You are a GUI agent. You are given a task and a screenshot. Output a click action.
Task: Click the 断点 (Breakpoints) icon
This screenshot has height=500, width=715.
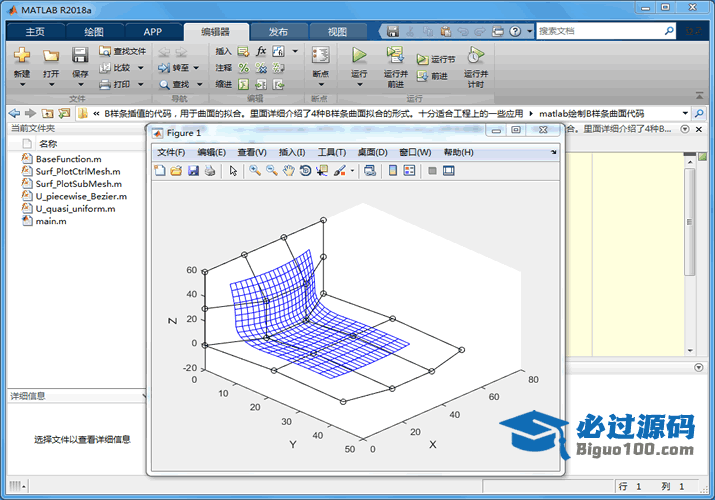(321, 55)
